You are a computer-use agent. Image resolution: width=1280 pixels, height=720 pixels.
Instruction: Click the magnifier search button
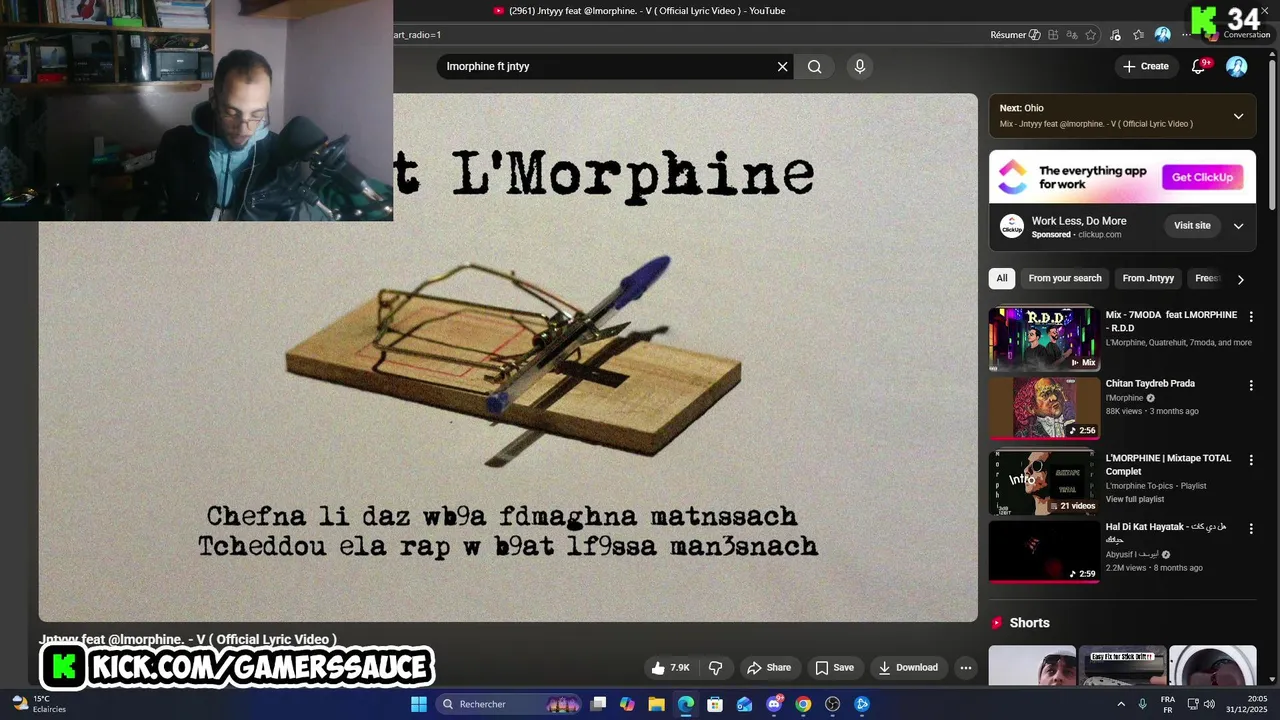(814, 67)
